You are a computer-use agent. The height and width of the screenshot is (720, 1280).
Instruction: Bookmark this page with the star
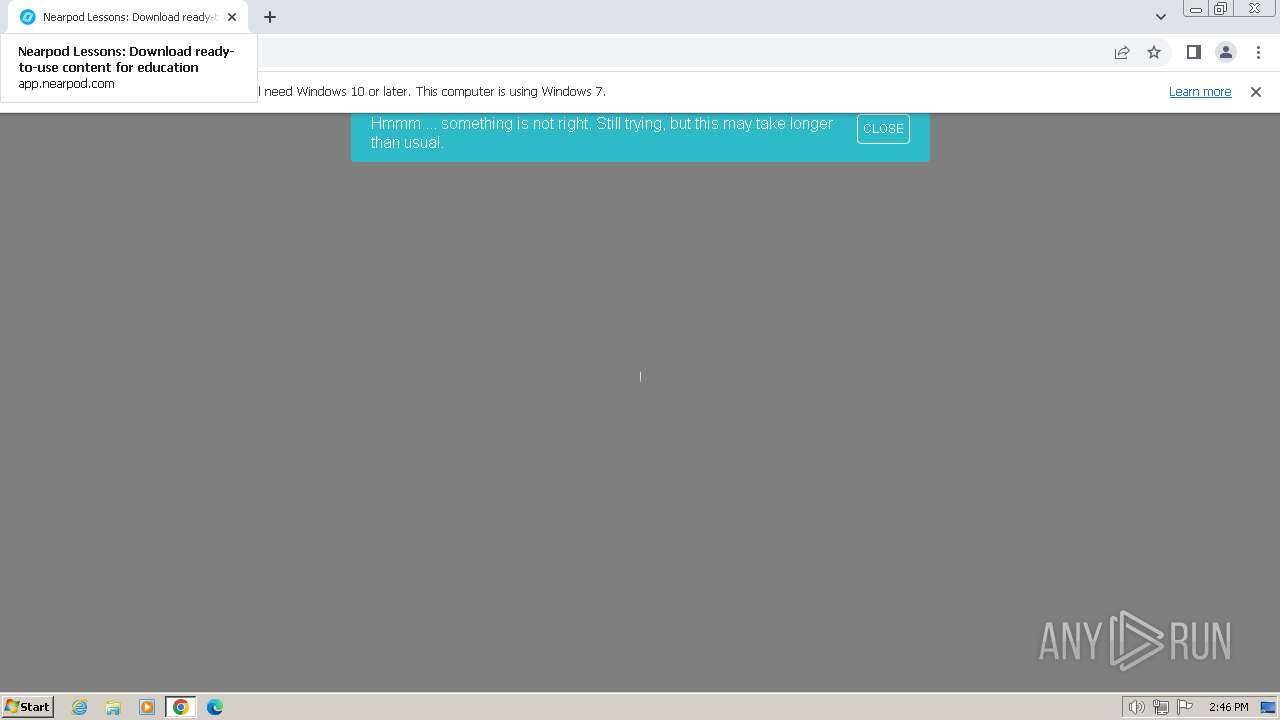[x=1154, y=52]
